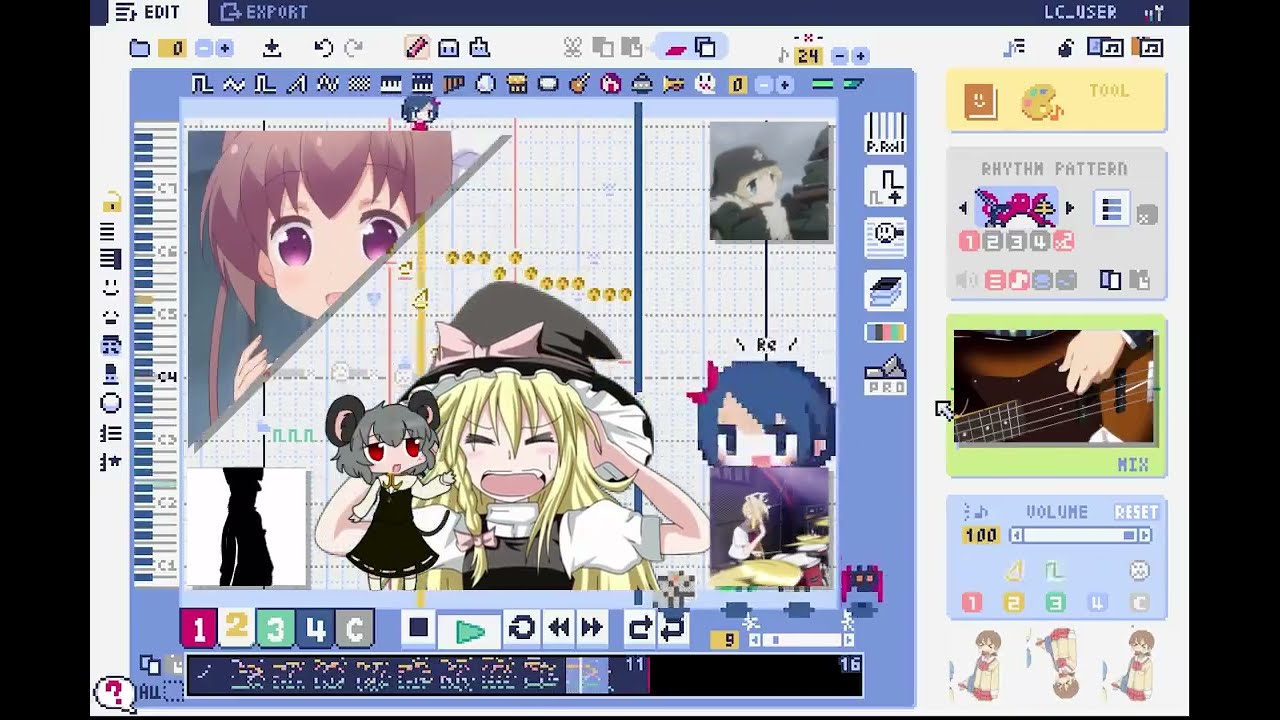This screenshot has width=1280, height=720.
Task: Choose the first piano keyboard instrument
Action: pyautogui.click(x=391, y=85)
